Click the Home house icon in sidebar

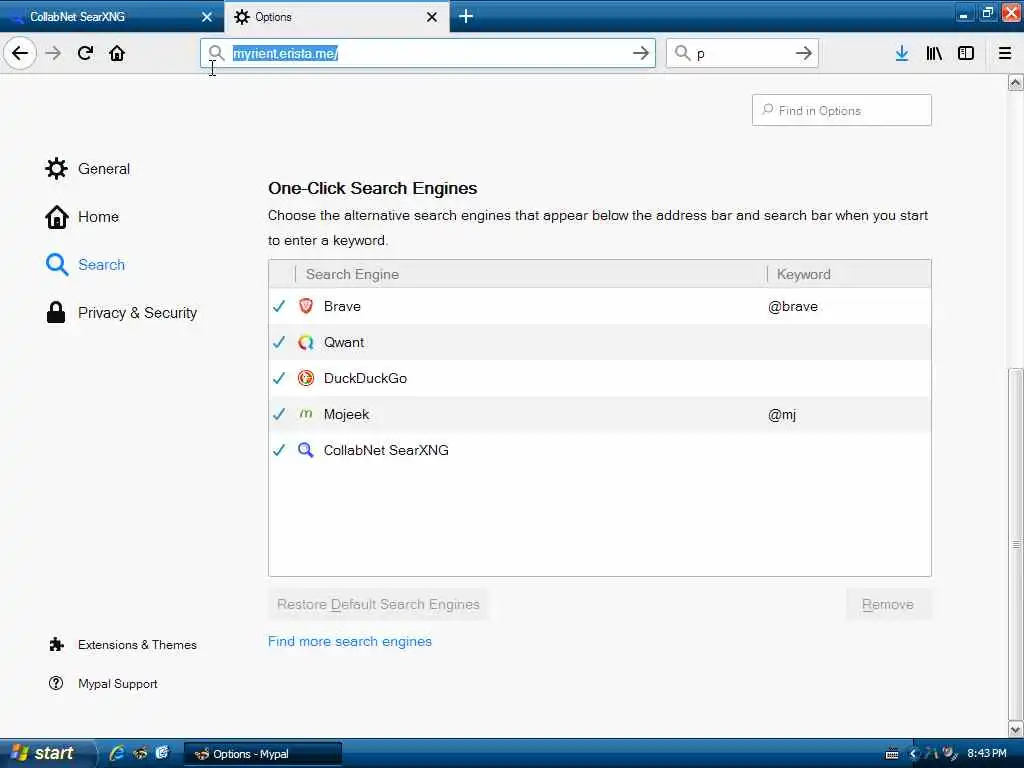[56, 217]
